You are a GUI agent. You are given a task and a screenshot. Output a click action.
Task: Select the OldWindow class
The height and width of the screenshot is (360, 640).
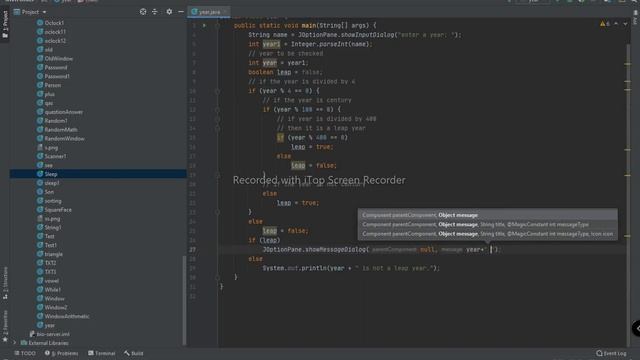coord(58,58)
